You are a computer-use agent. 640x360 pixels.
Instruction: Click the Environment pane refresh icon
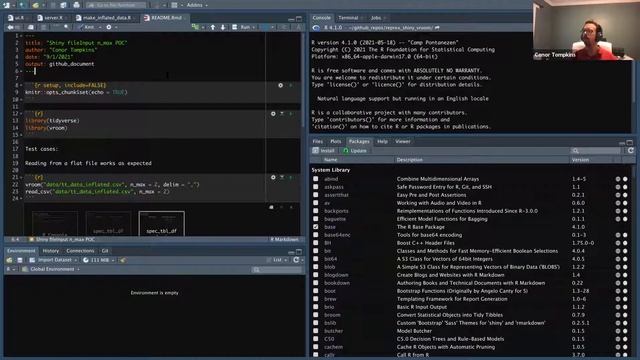(x=296, y=260)
